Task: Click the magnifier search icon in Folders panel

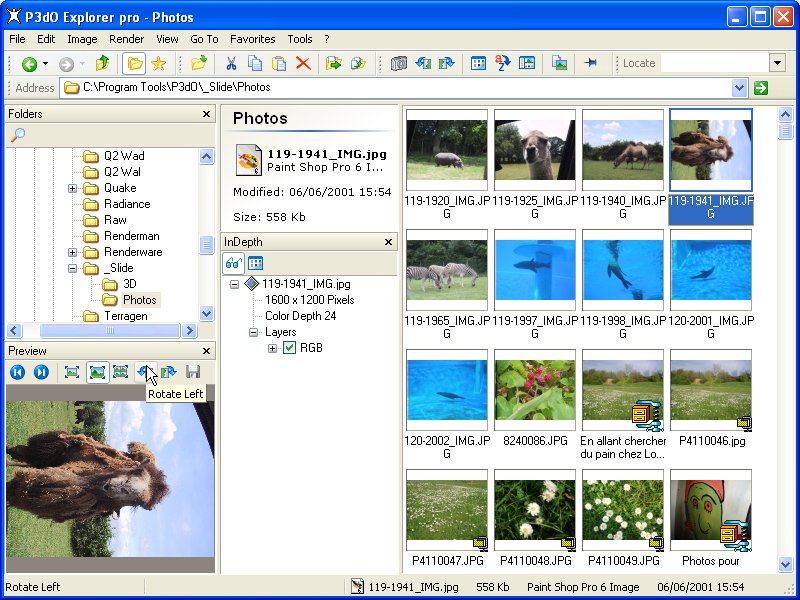Action: click(18, 135)
